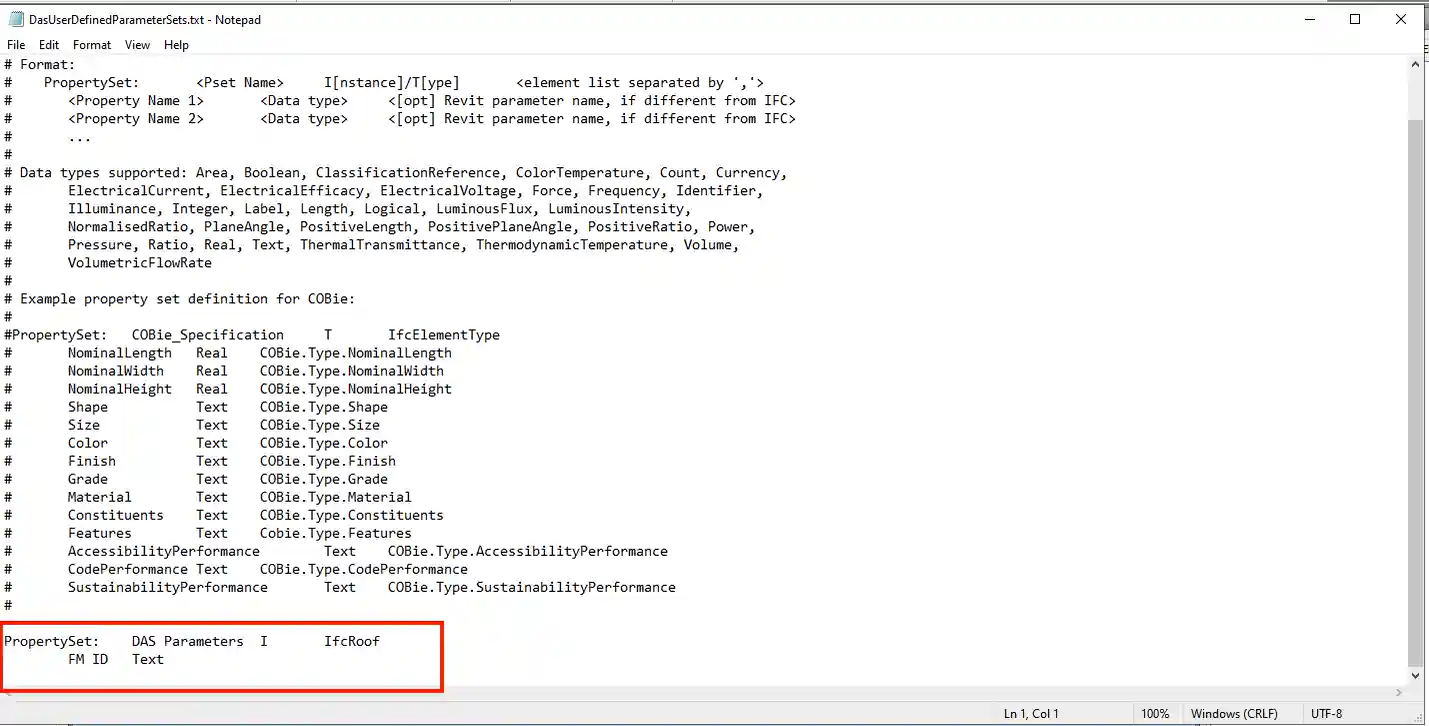The height and width of the screenshot is (726, 1429).
Task: Click the UTF-8 encoding indicator
Action: [1326, 713]
